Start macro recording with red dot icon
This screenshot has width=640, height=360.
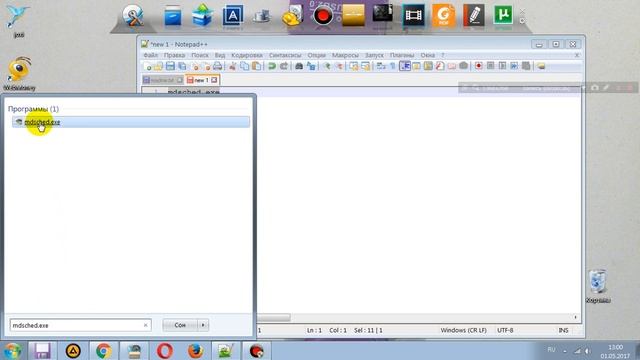[479, 66]
